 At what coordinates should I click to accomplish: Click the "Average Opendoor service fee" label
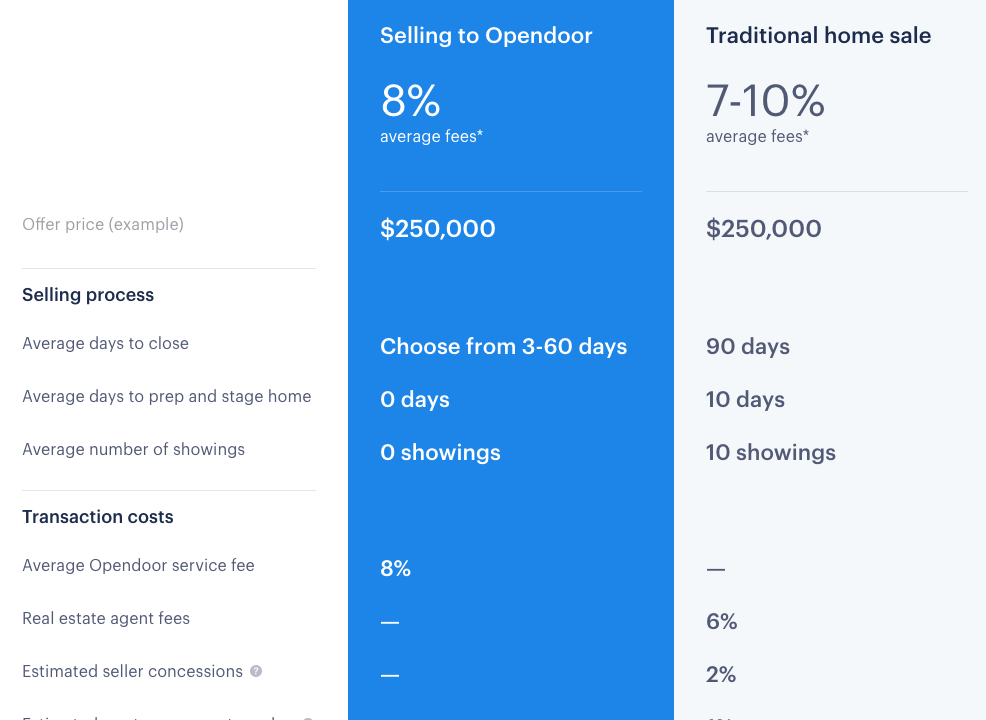[138, 565]
